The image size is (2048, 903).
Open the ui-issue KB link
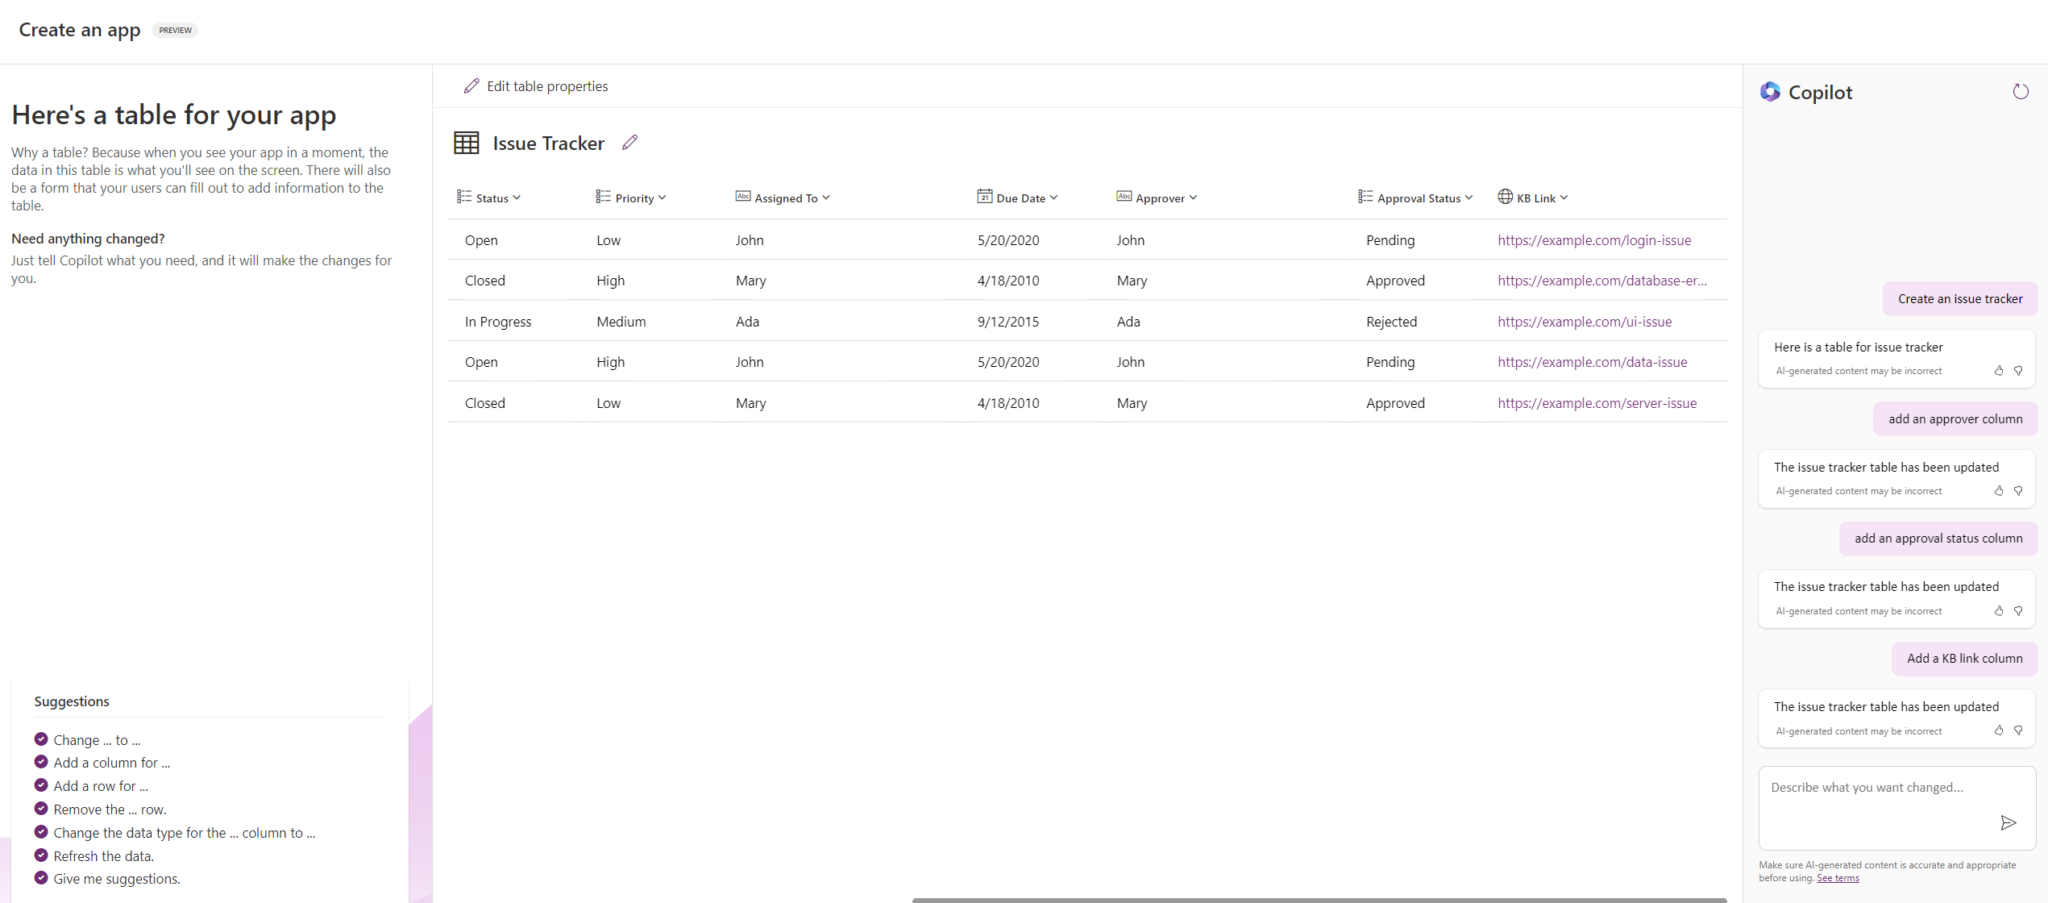coord(1584,322)
